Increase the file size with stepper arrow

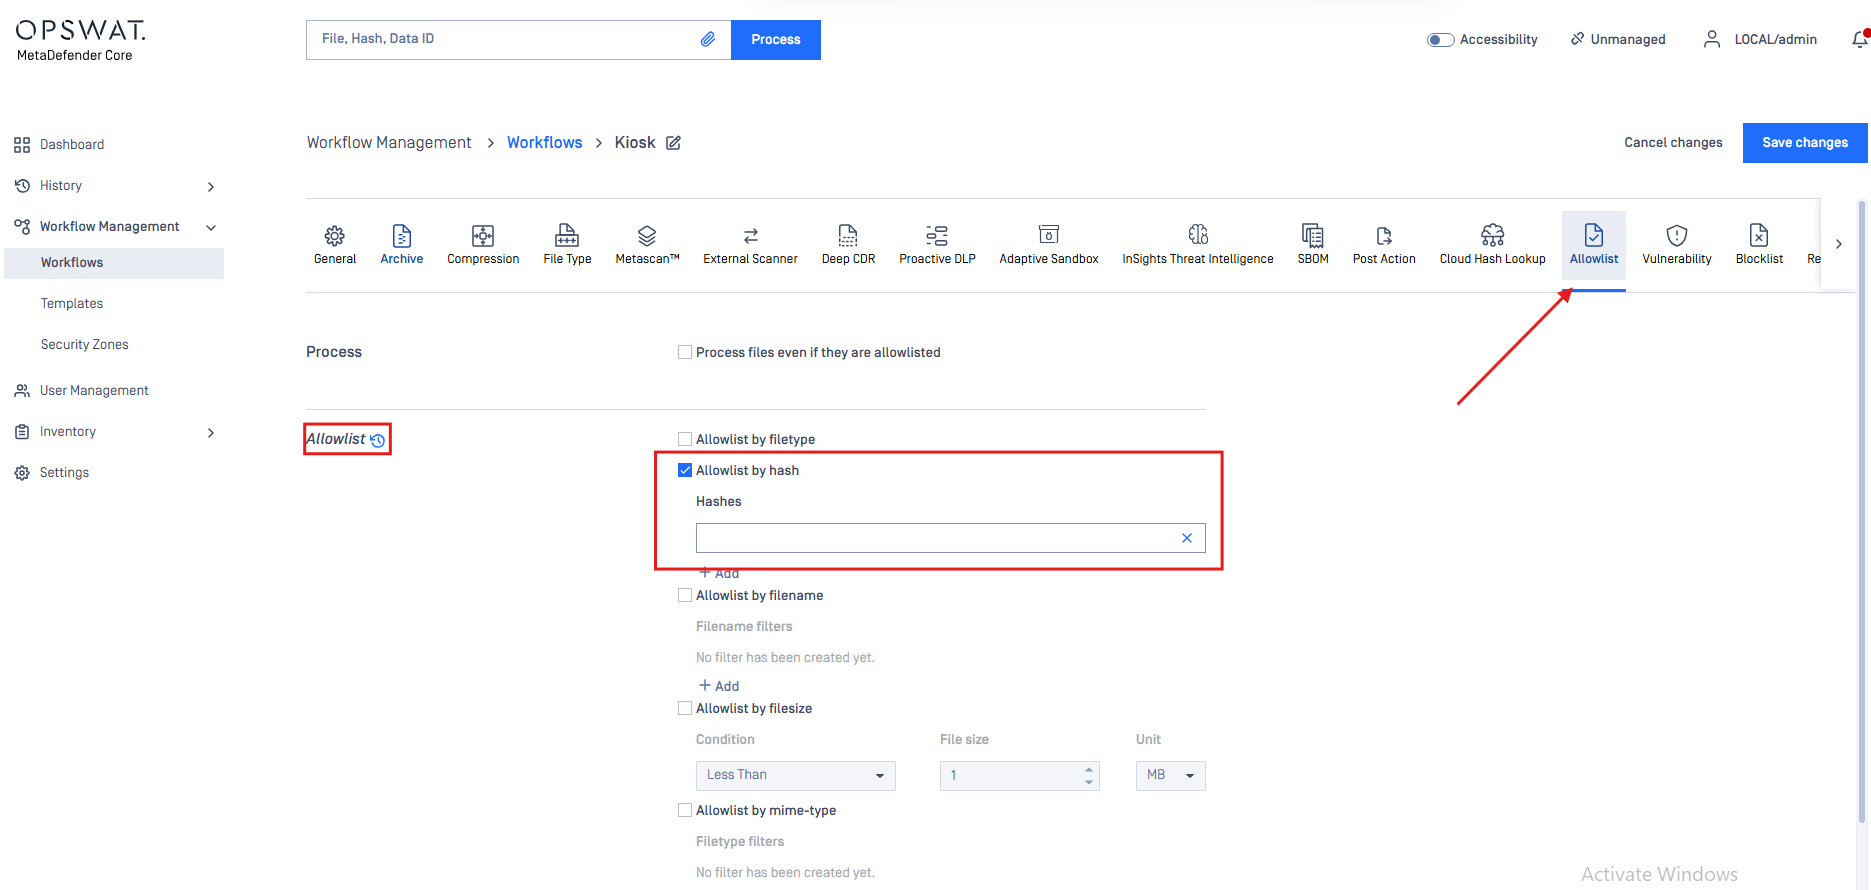1089,770
